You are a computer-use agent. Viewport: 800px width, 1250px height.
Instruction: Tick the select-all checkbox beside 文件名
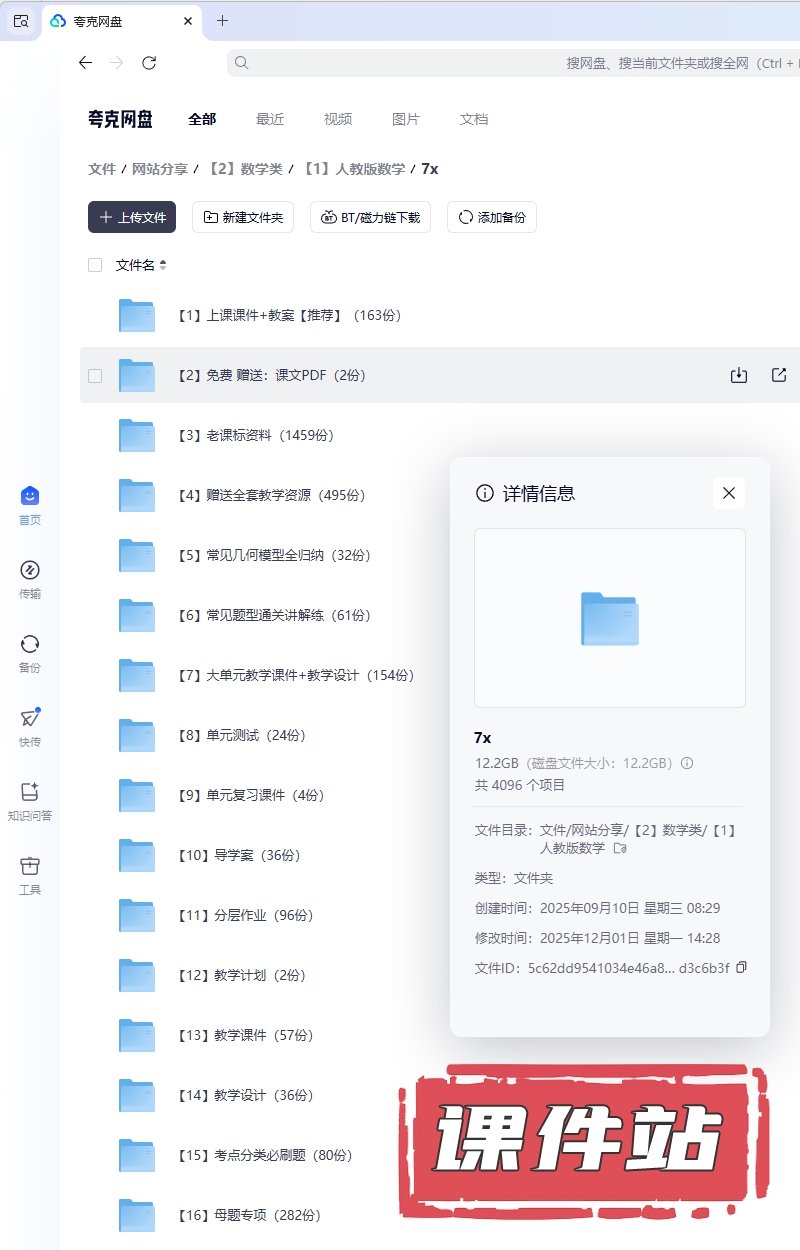pyautogui.click(x=95, y=265)
